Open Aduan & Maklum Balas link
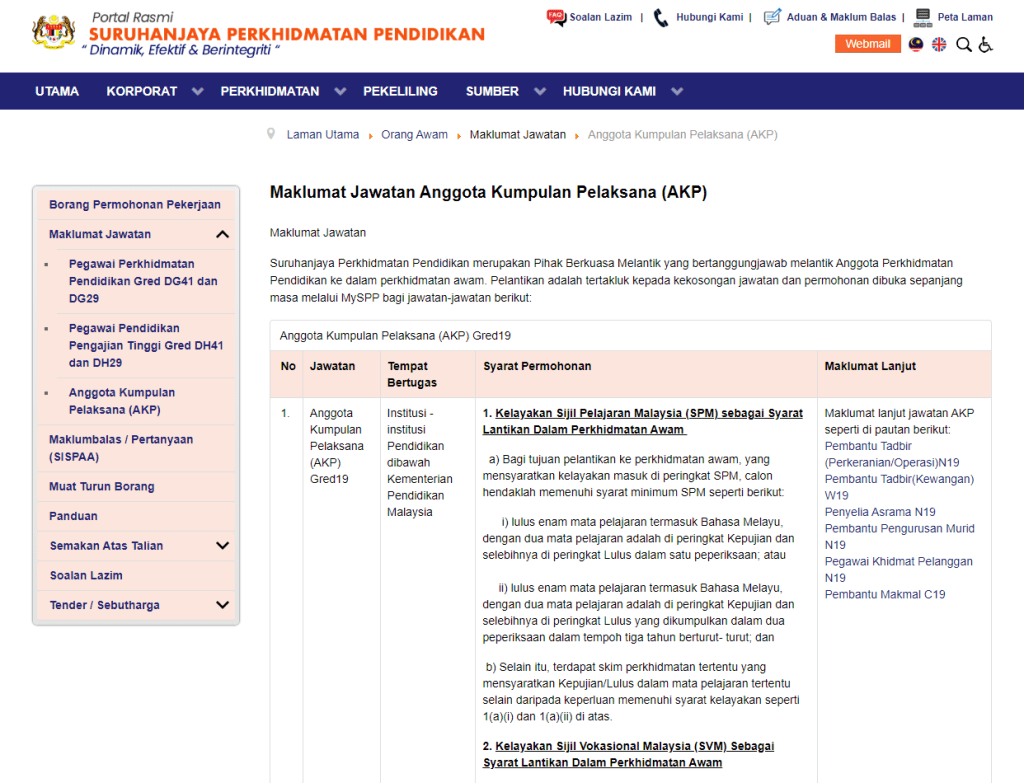This screenshot has width=1024, height=783. click(x=841, y=17)
